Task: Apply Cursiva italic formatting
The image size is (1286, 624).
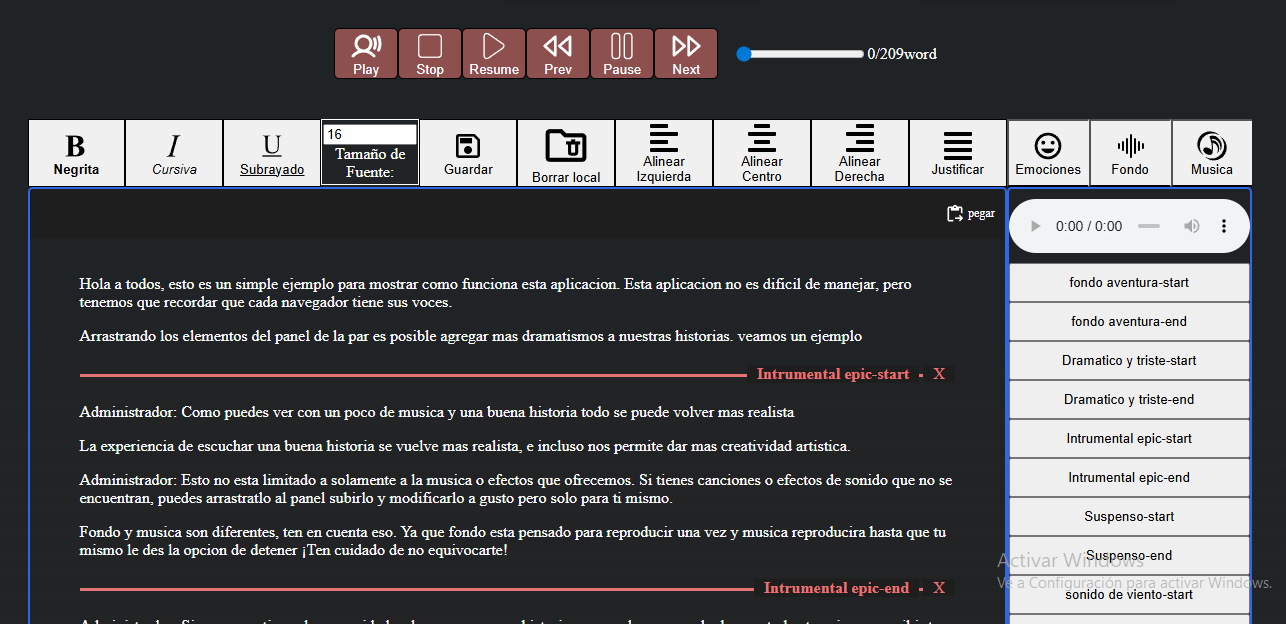Action: (x=173, y=152)
